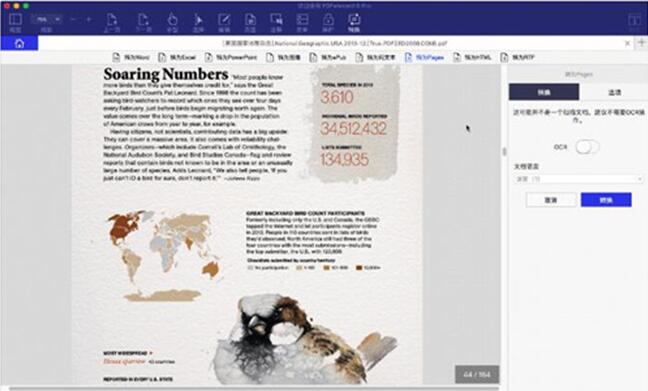The height and width of the screenshot is (391, 648).
Task: Switch to the options tab in side panel
Action: (x=614, y=92)
